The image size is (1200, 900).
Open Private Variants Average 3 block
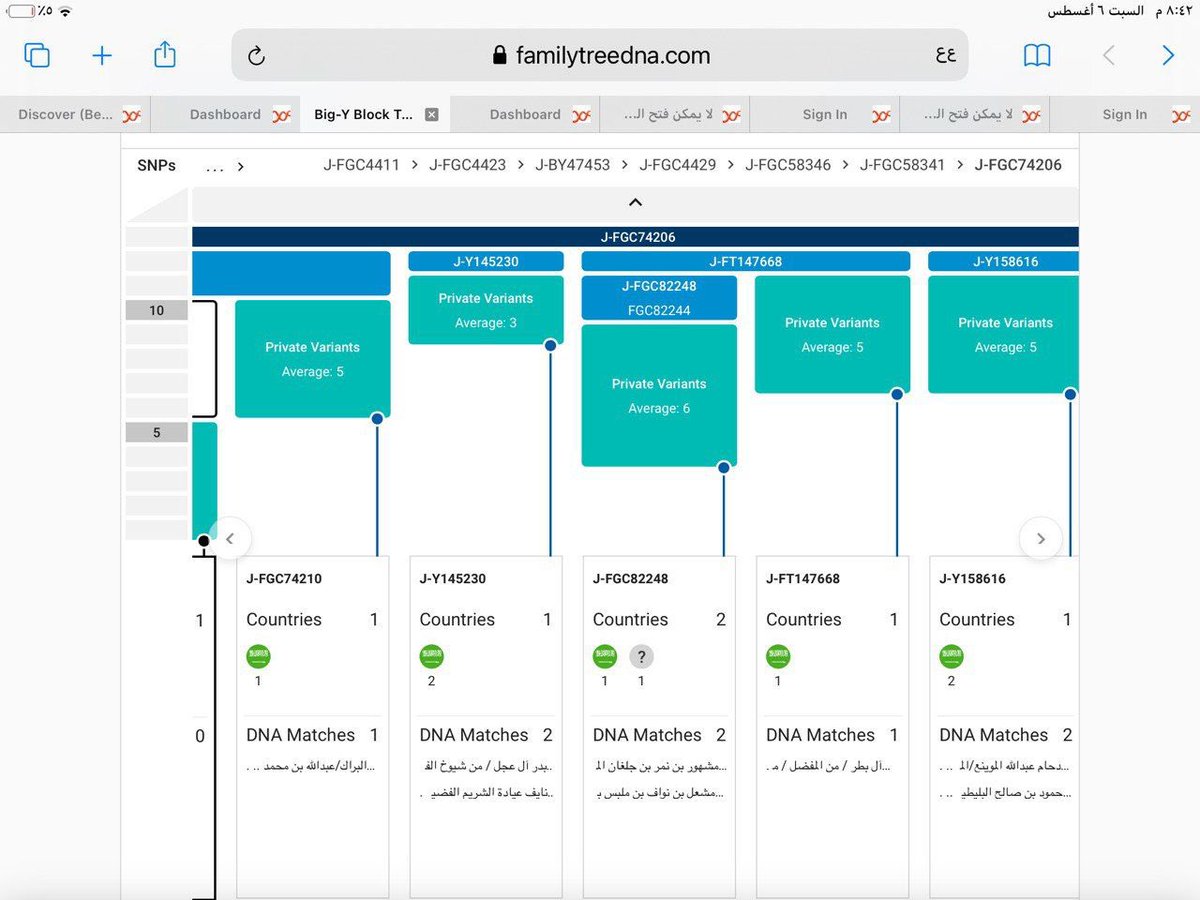tap(486, 310)
